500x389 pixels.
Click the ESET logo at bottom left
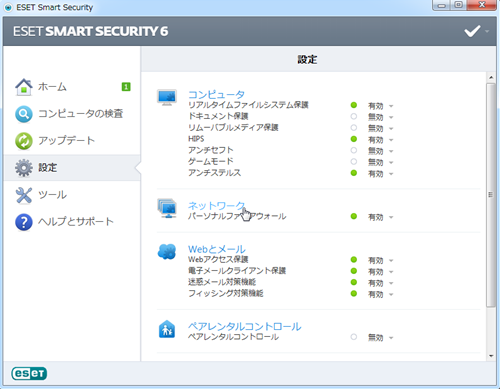[x=29, y=373]
